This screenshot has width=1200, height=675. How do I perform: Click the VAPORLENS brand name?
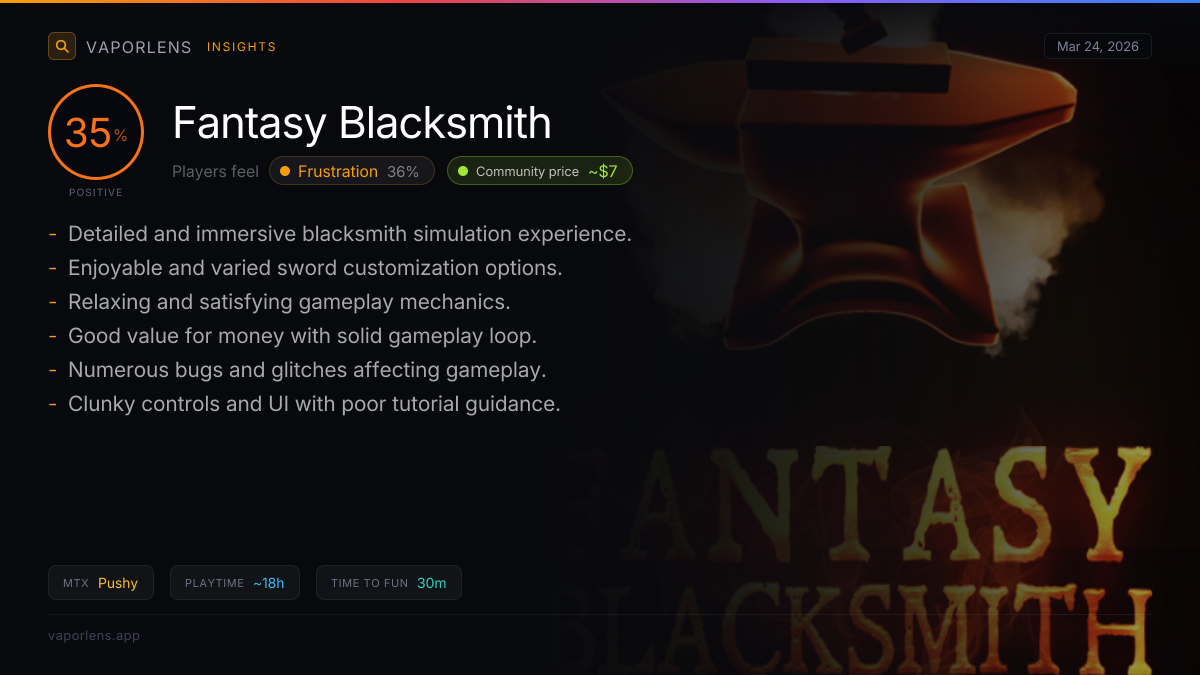click(x=139, y=47)
